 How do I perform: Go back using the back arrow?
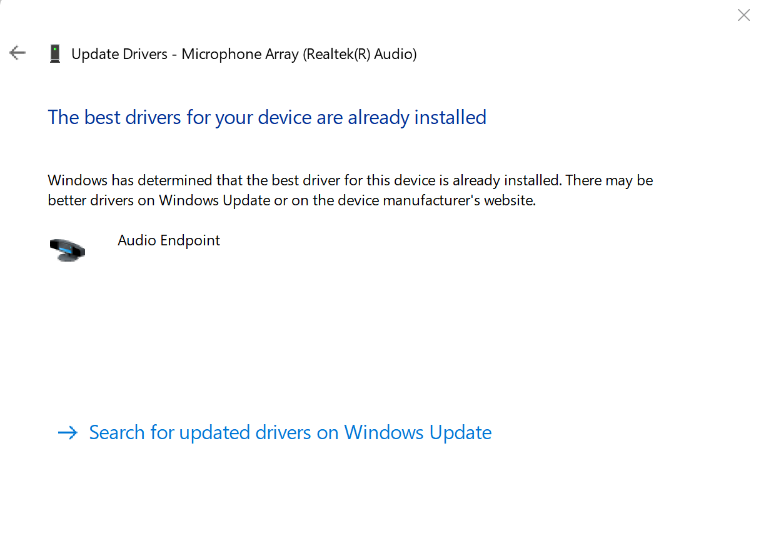click(x=17, y=53)
